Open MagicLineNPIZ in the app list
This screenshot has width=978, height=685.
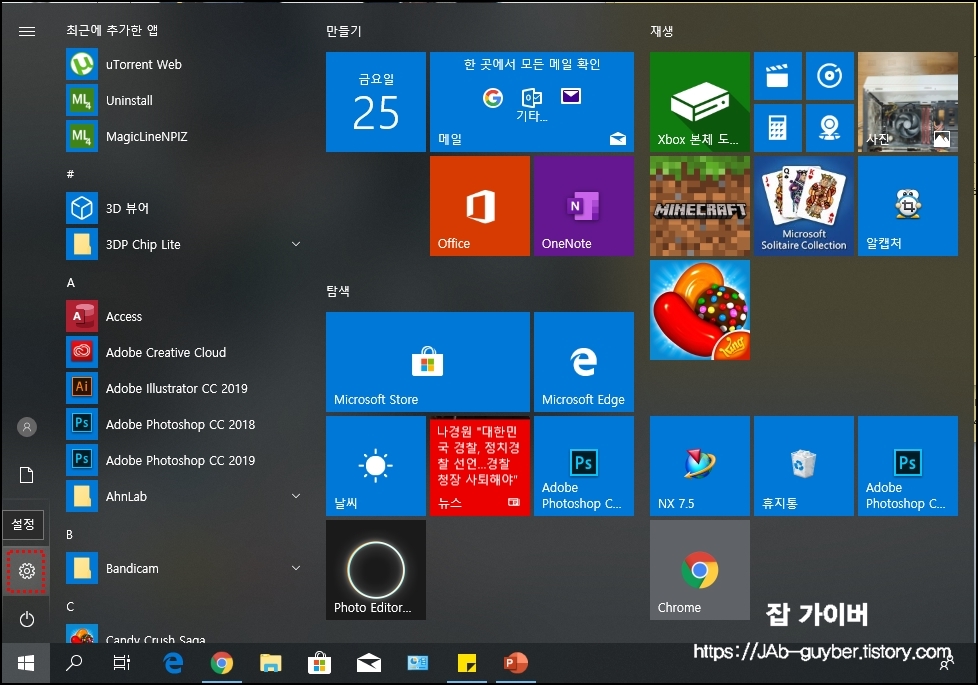[184, 137]
